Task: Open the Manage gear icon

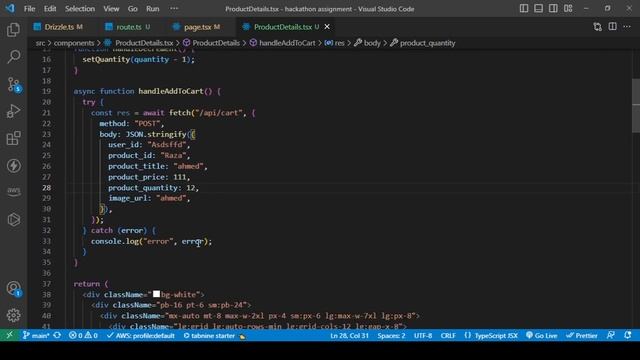Action: pyautogui.click(x=13, y=315)
